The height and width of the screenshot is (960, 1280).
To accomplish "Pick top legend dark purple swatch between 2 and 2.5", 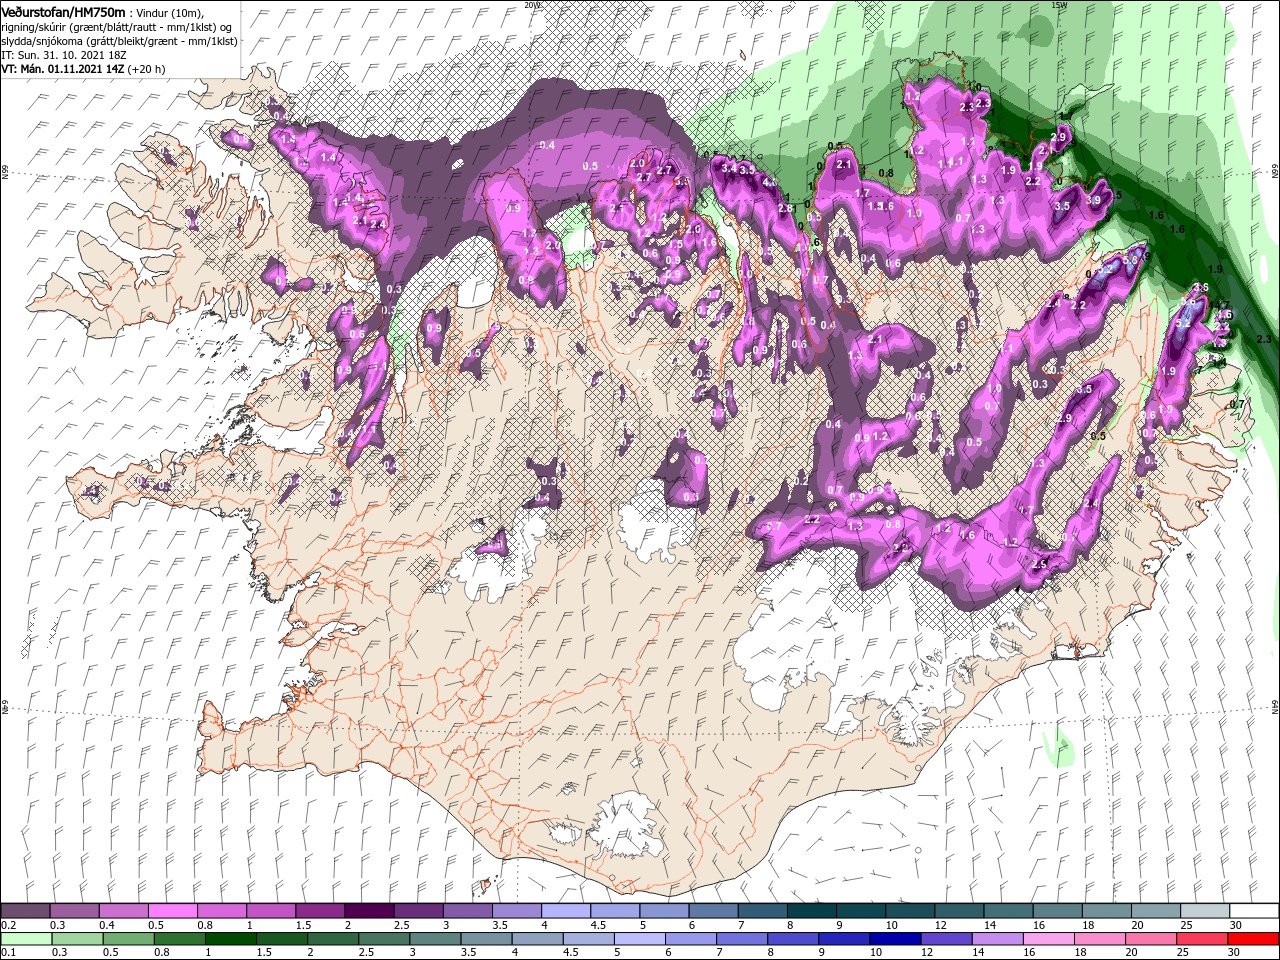I will 369,911.
